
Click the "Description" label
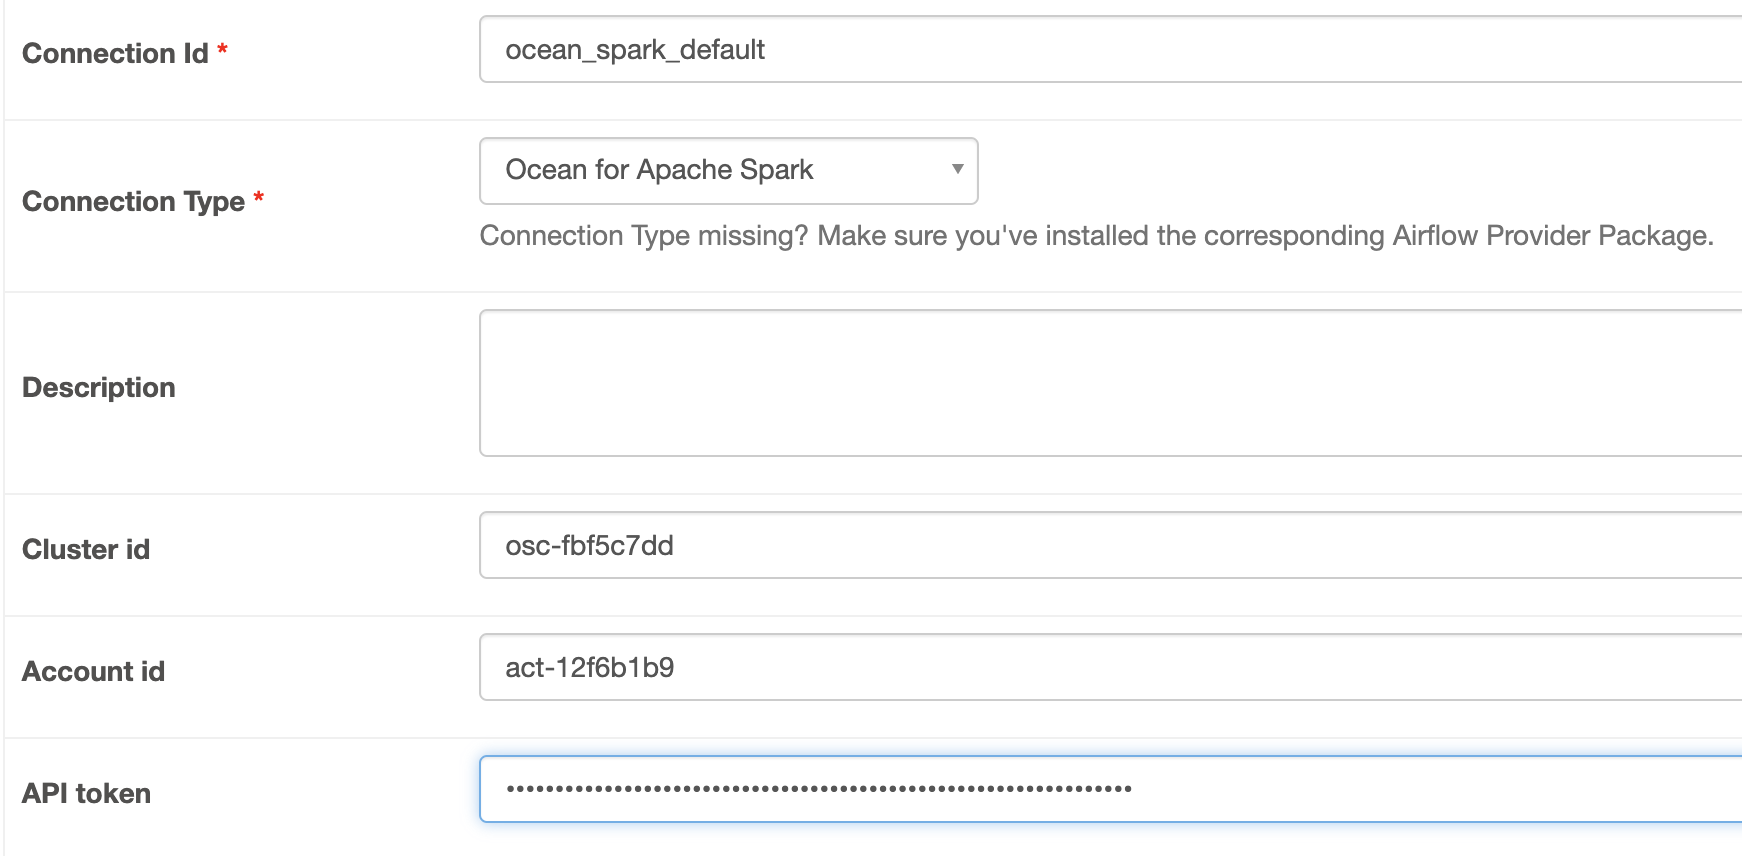coord(98,387)
